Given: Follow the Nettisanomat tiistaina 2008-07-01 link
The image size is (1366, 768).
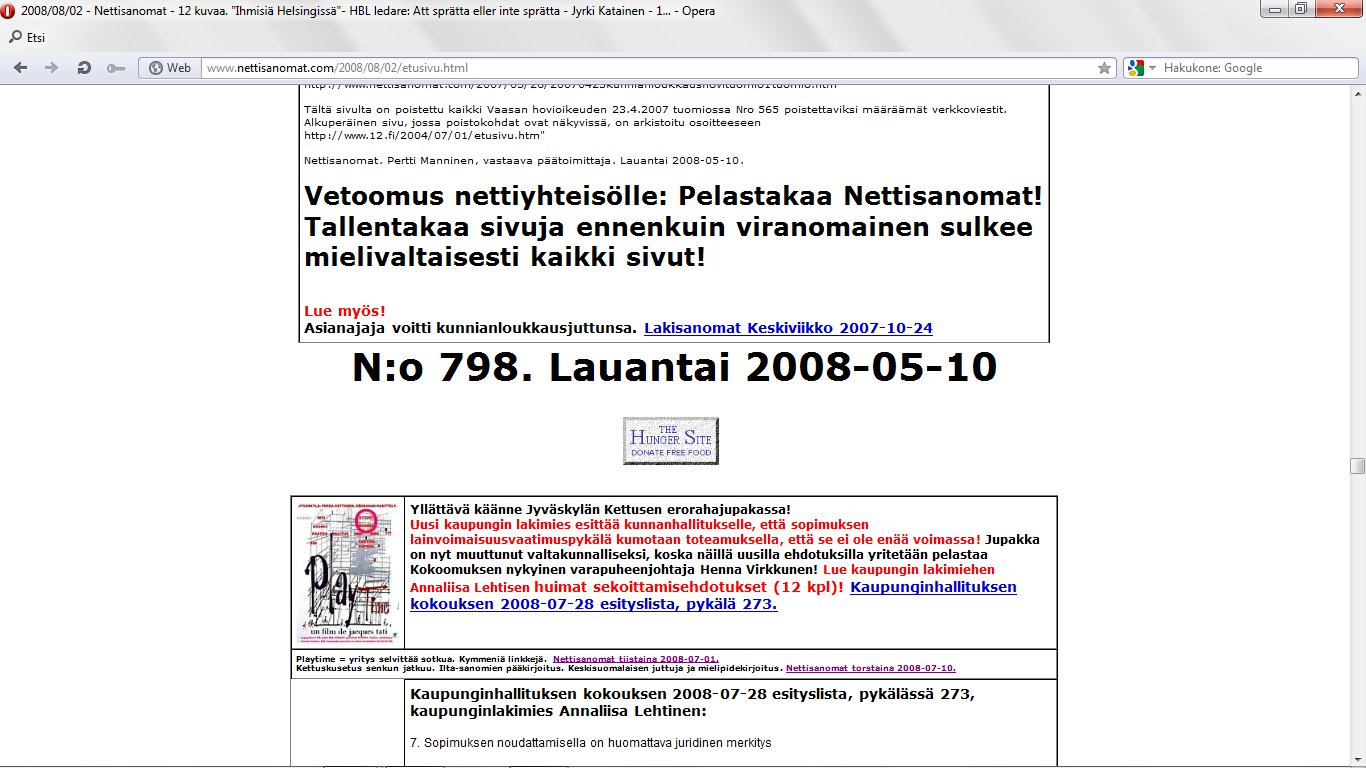Looking at the screenshot, I should tap(635, 659).
